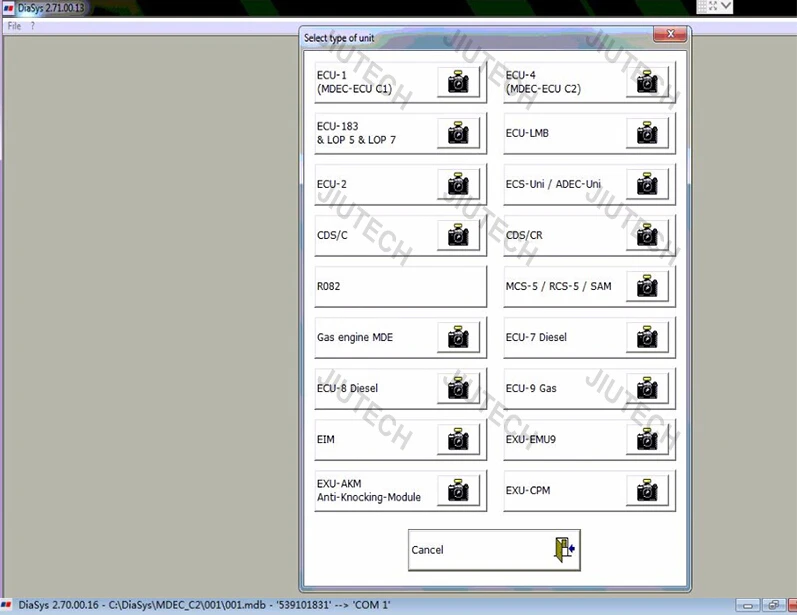Image resolution: width=797 pixels, height=615 pixels.
Task: Select the MCS-5 / RCS-5 / SAM icon
Action: (x=647, y=287)
